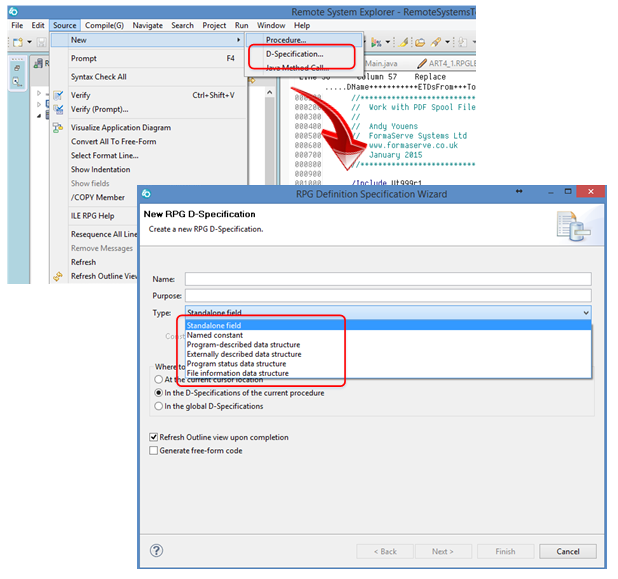Click the Finish button
This screenshot has height=579, width=618.
(504, 551)
